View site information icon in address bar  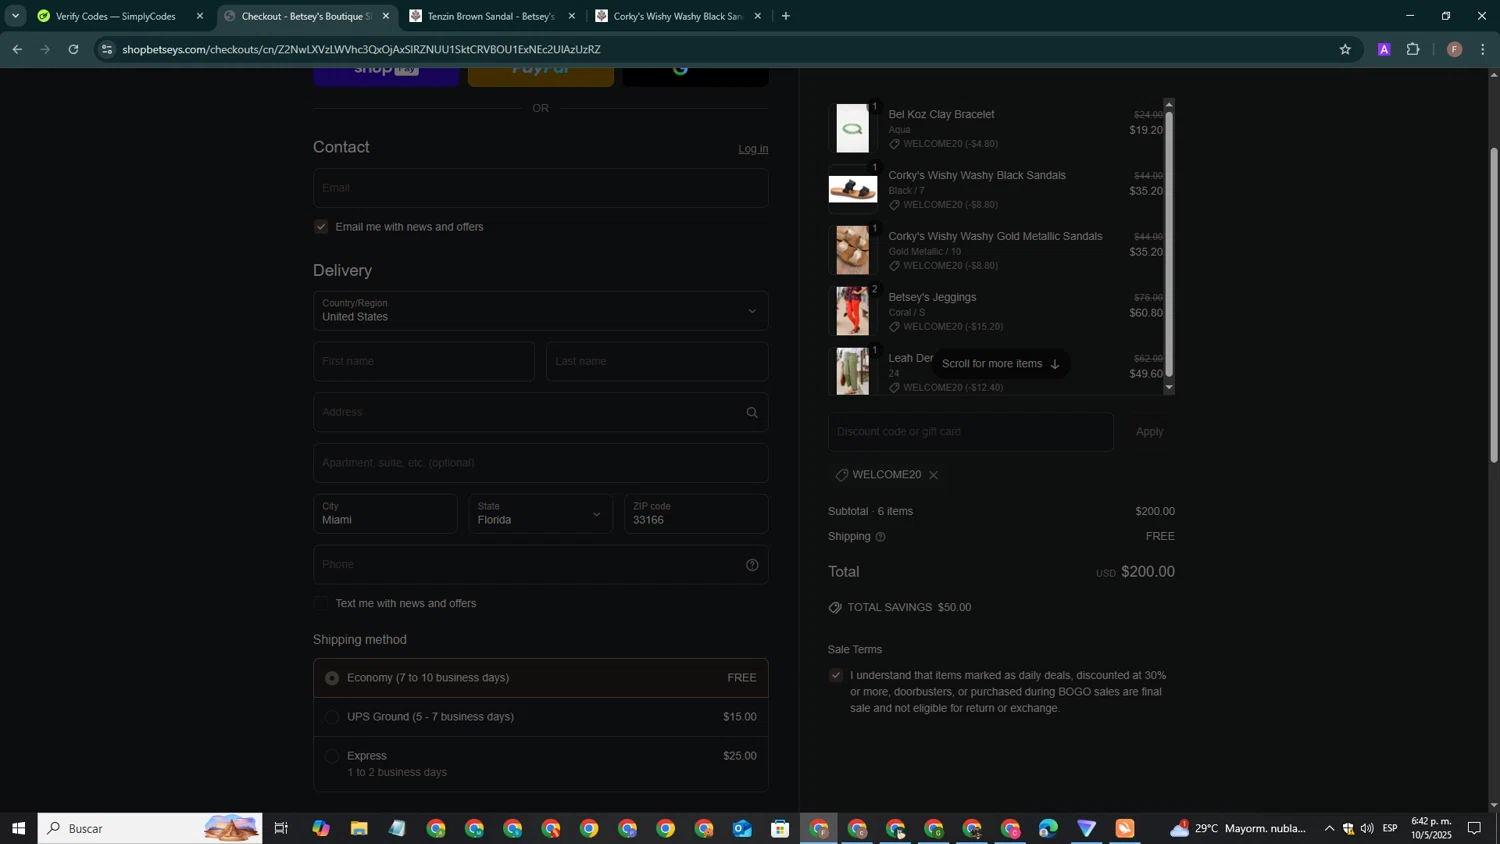coord(107,49)
